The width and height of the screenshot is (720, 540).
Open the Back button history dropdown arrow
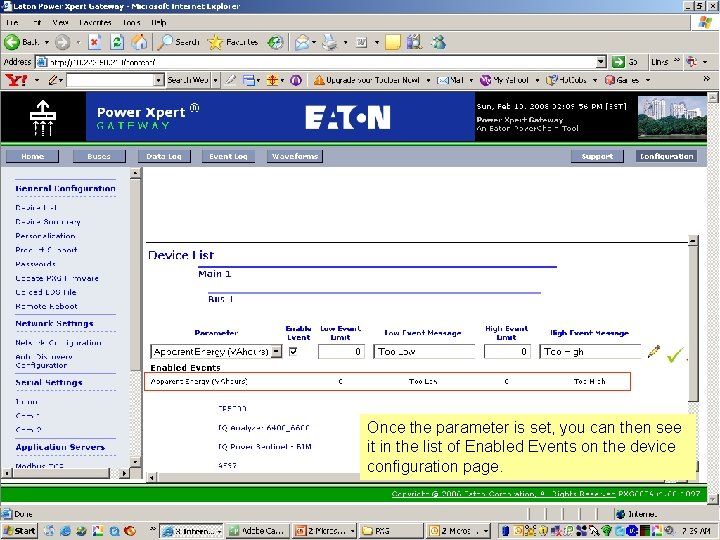pyautogui.click(x=47, y=43)
